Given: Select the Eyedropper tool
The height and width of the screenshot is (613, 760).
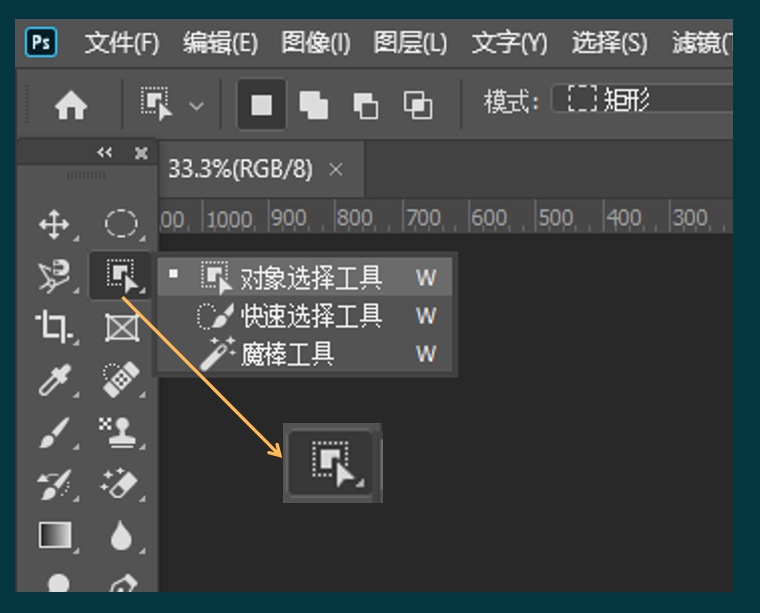Looking at the screenshot, I should click(x=51, y=380).
